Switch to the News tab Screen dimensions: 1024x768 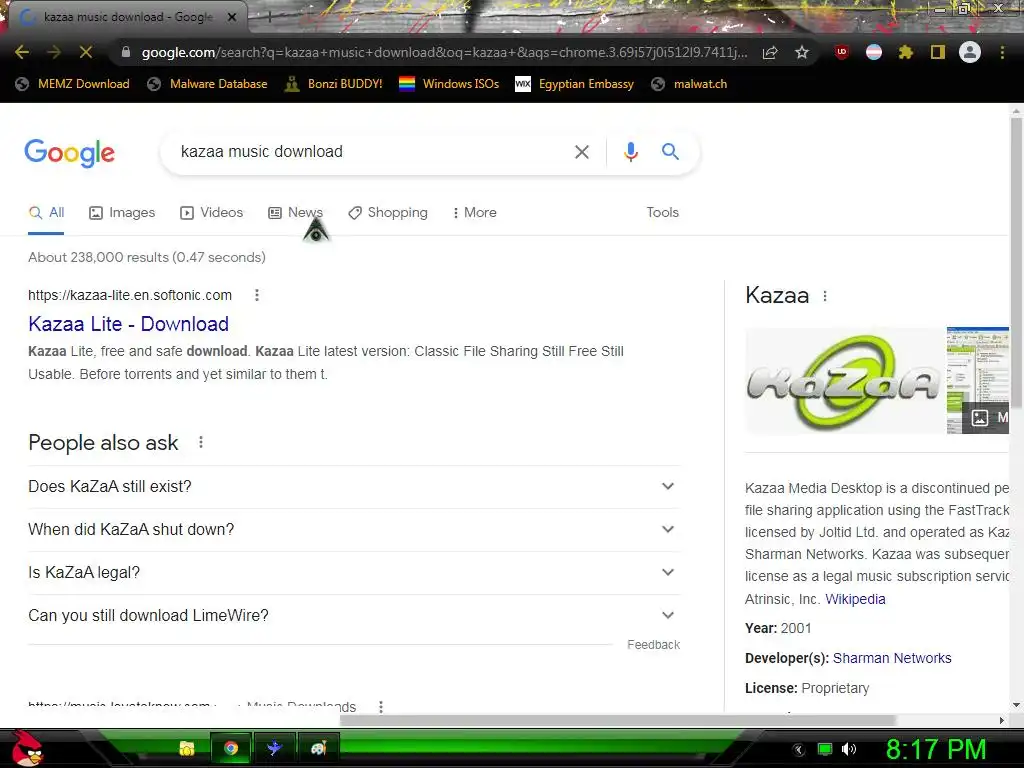click(296, 212)
